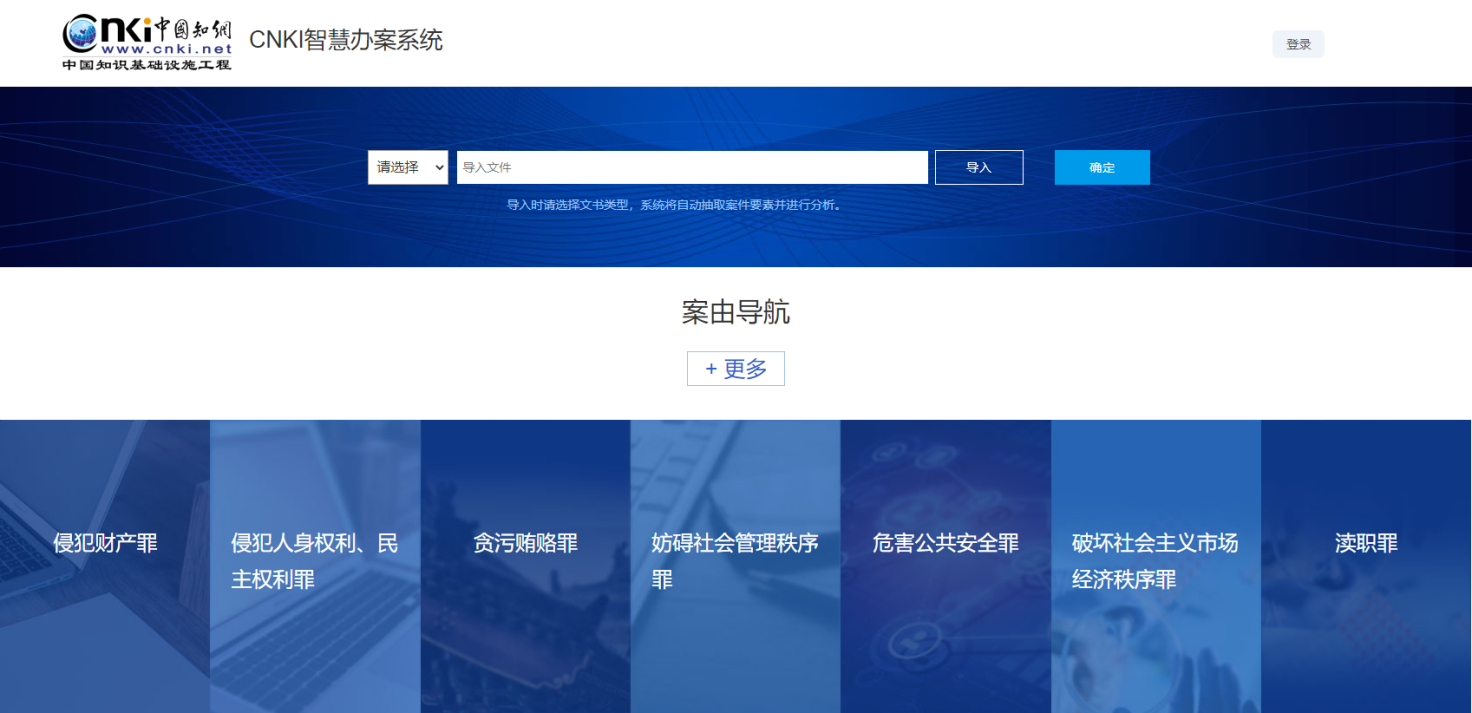Click the www.cnki.net text in logo
This screenshot has width=1472, height=713.
tap(166, 48)
